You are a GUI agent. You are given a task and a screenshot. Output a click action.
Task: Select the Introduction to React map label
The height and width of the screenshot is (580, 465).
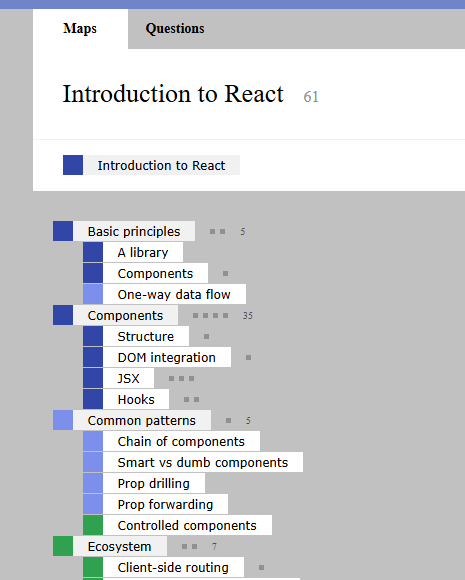(161, 165)
